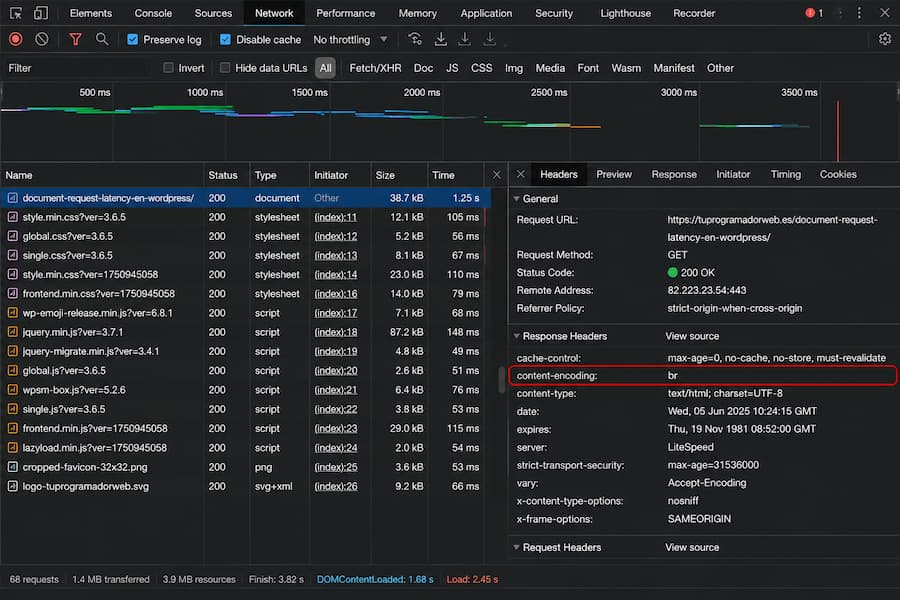Close the request details pane
900x600 pixels.
(520, 174)
